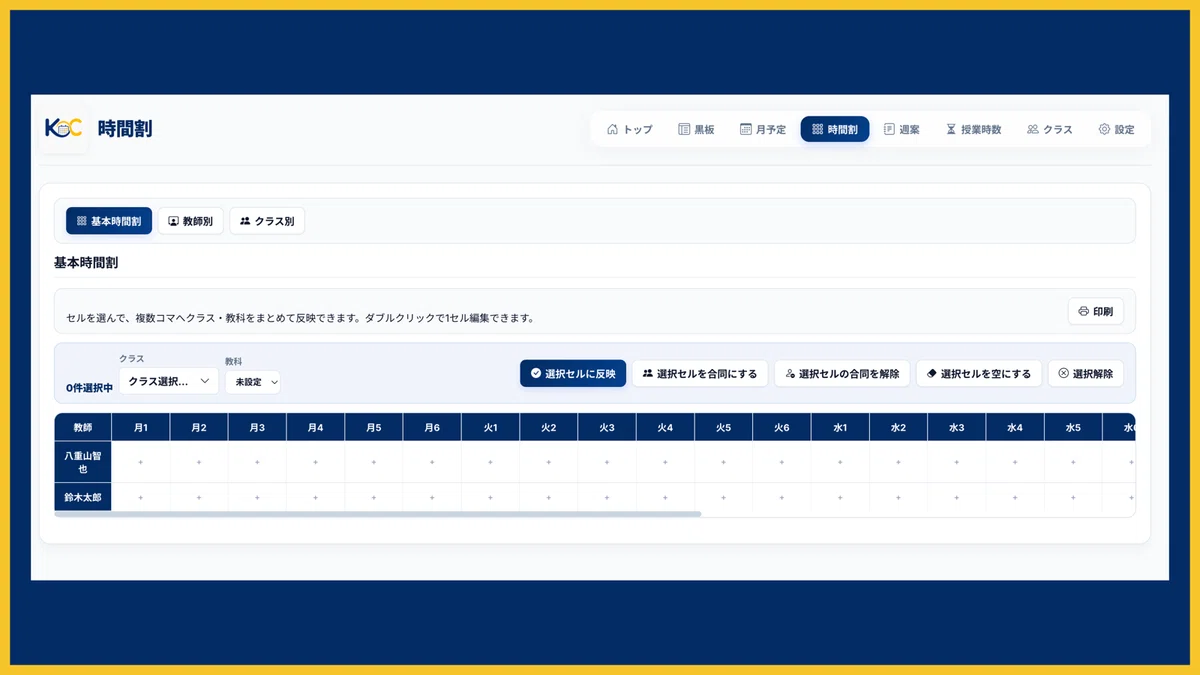The image size is (1200, 675).
Task: Open the 月予定 calendar tab
Action: 763,129
